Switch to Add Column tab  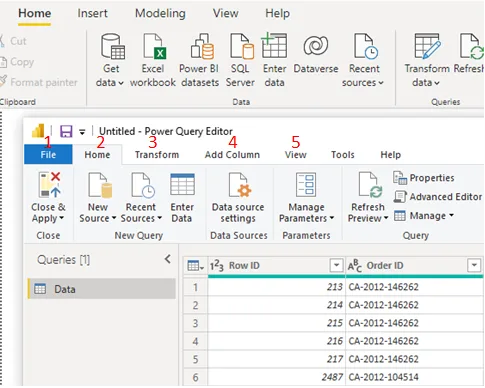click(232, 155)
